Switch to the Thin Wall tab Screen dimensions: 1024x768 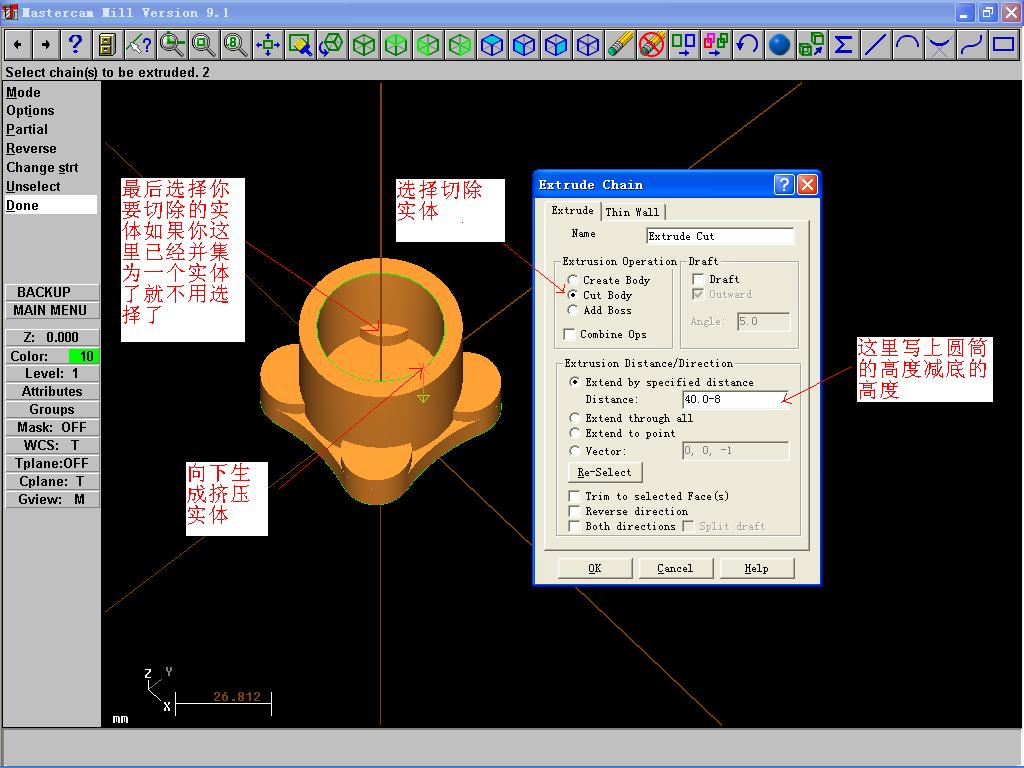632,212
